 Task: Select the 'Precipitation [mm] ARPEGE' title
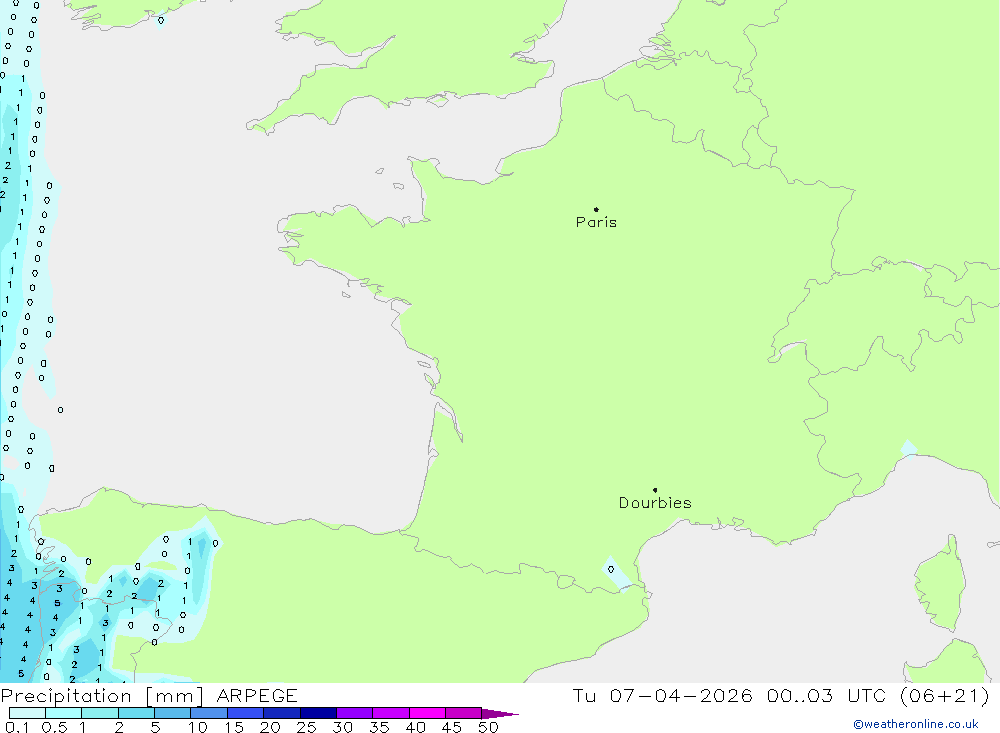(x=149, y=695)
